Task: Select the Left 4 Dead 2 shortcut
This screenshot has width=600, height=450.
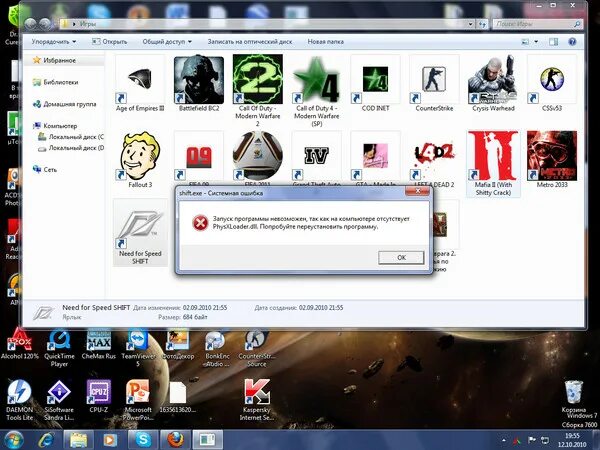Action: click(x=434, y=160)
